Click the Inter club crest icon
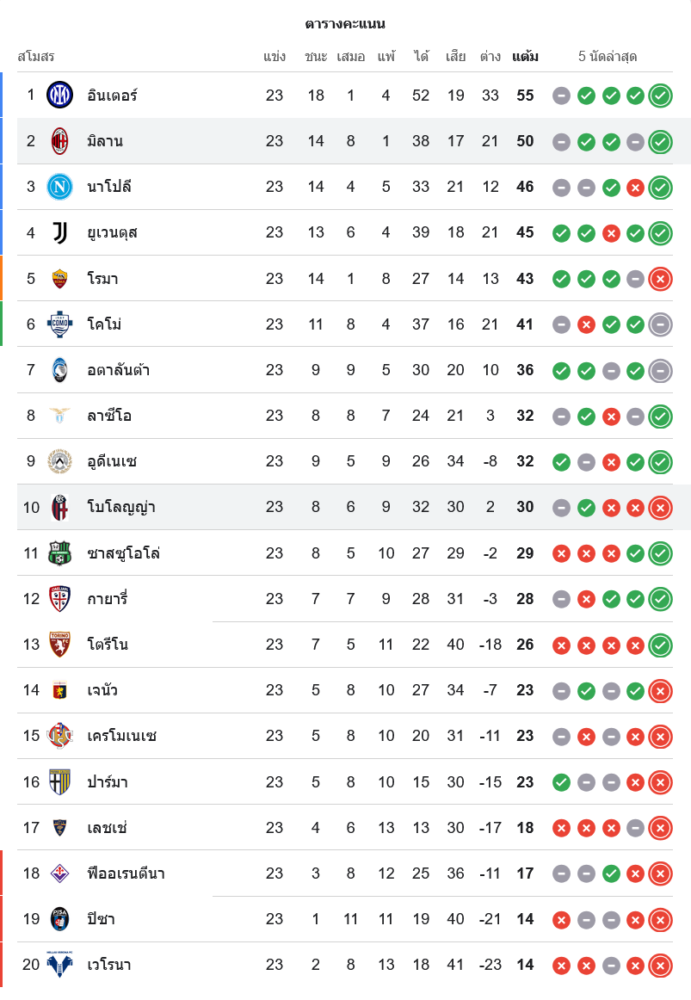This screenshot has width=691, height=1000. [60, 95]
